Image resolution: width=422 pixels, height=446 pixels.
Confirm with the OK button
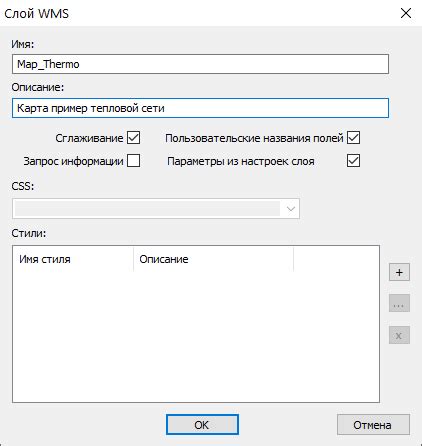point(202,425)
